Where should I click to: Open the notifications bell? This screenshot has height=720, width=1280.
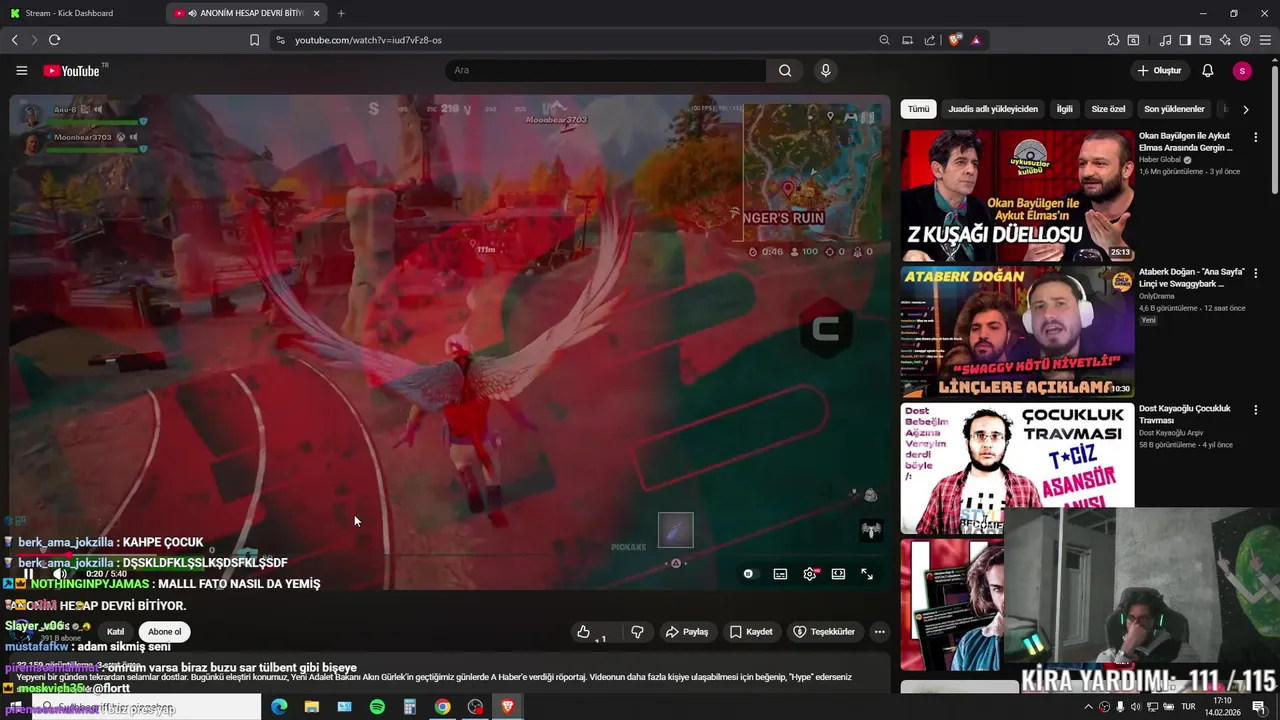tap(1208, 71)
